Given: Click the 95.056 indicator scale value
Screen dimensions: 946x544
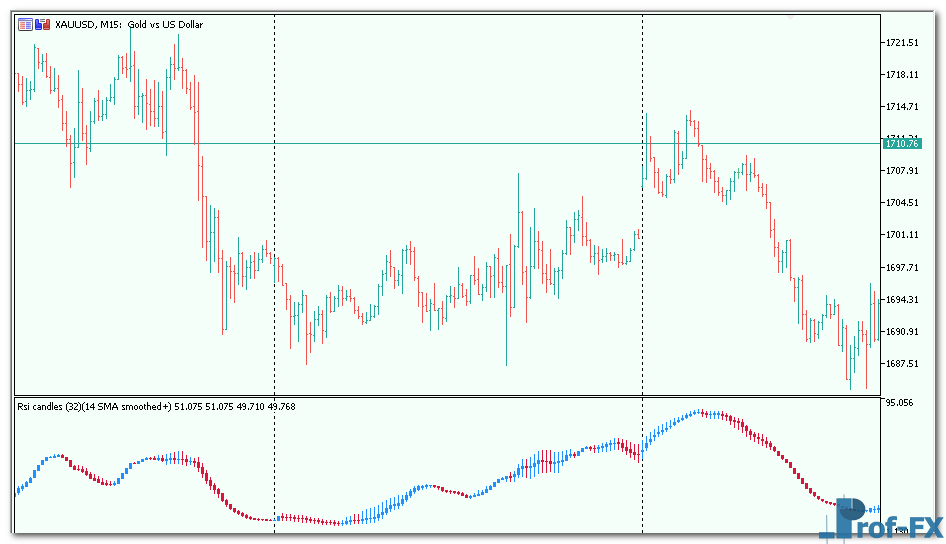Looking at the screenshot, I should coord(900,403).
